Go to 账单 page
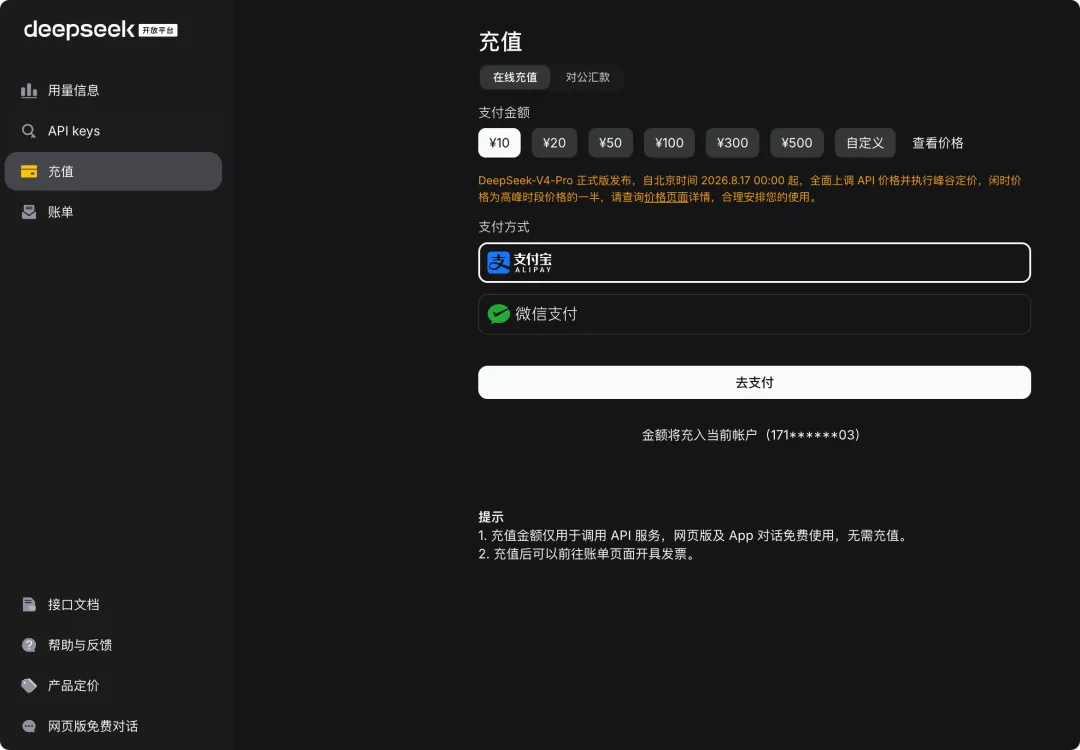This screenshot has height=750, width=1080. [113, 212]
